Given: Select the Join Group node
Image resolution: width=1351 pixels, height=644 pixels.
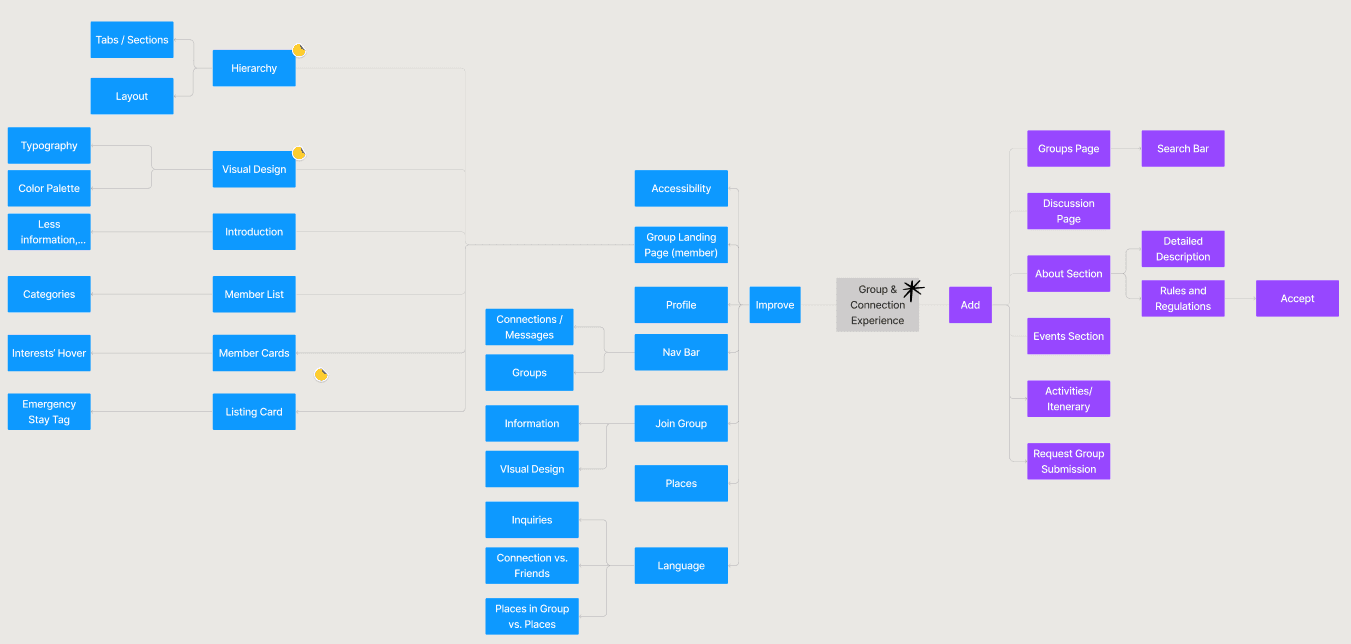Looking at the screenshot, I should pyautogui.click(x=681, y=424).
